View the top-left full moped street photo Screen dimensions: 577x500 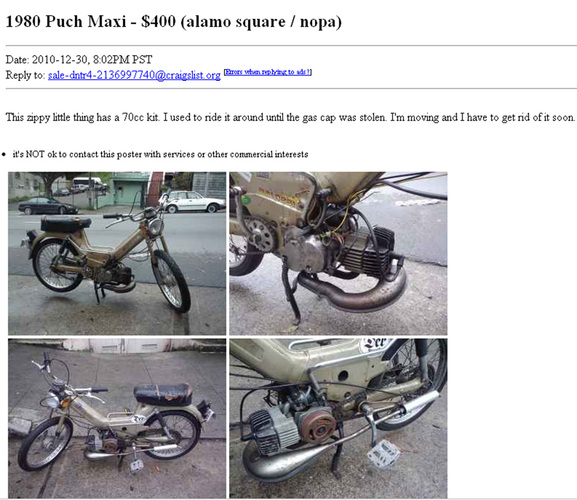pyautogui.click(x=117, y=253)
